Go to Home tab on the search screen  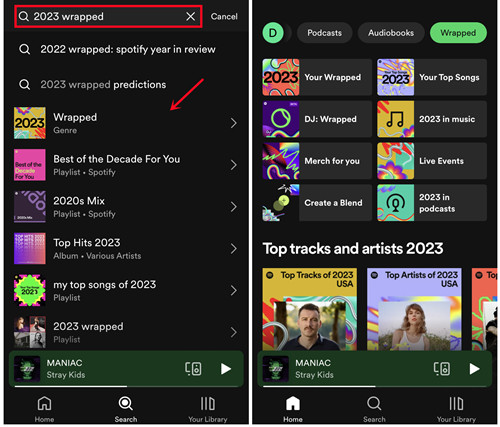click(44, 408)
